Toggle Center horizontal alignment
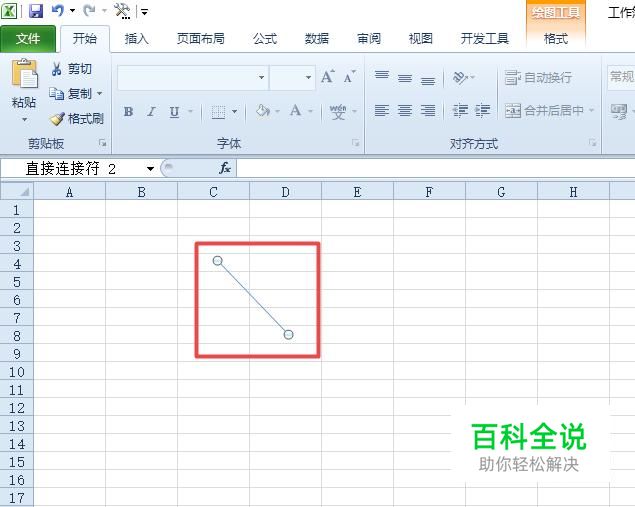Viewport: 635px width, 507px height. (405, 110)
